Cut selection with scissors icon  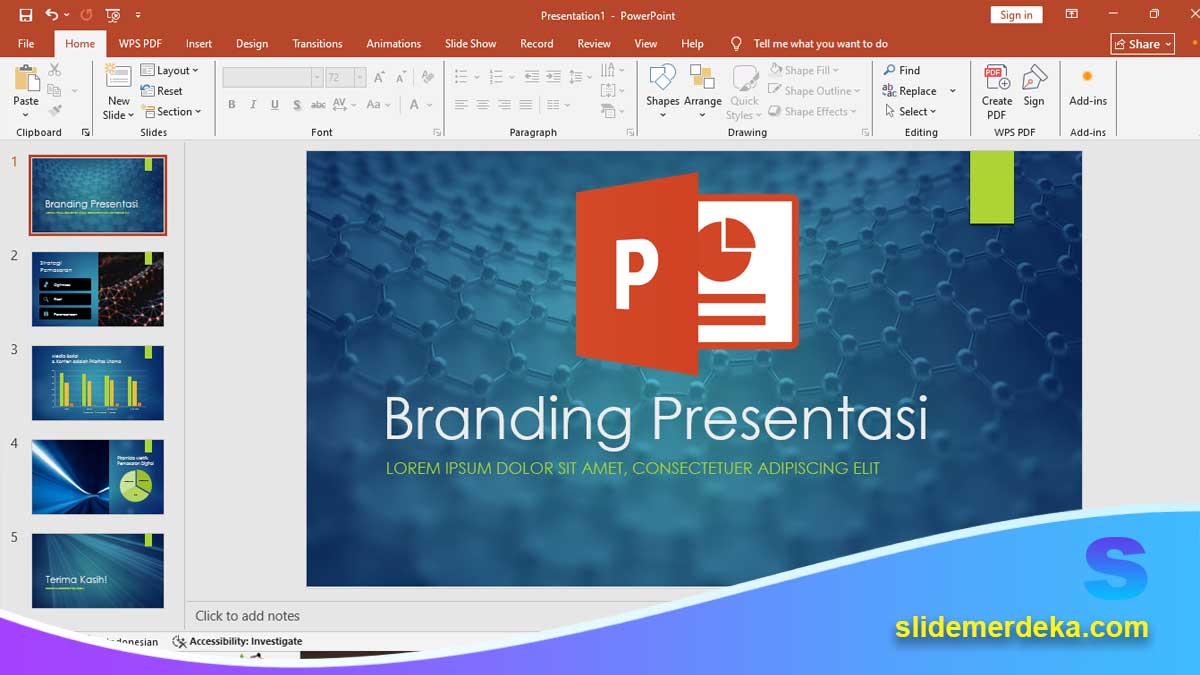click(55, 69)
